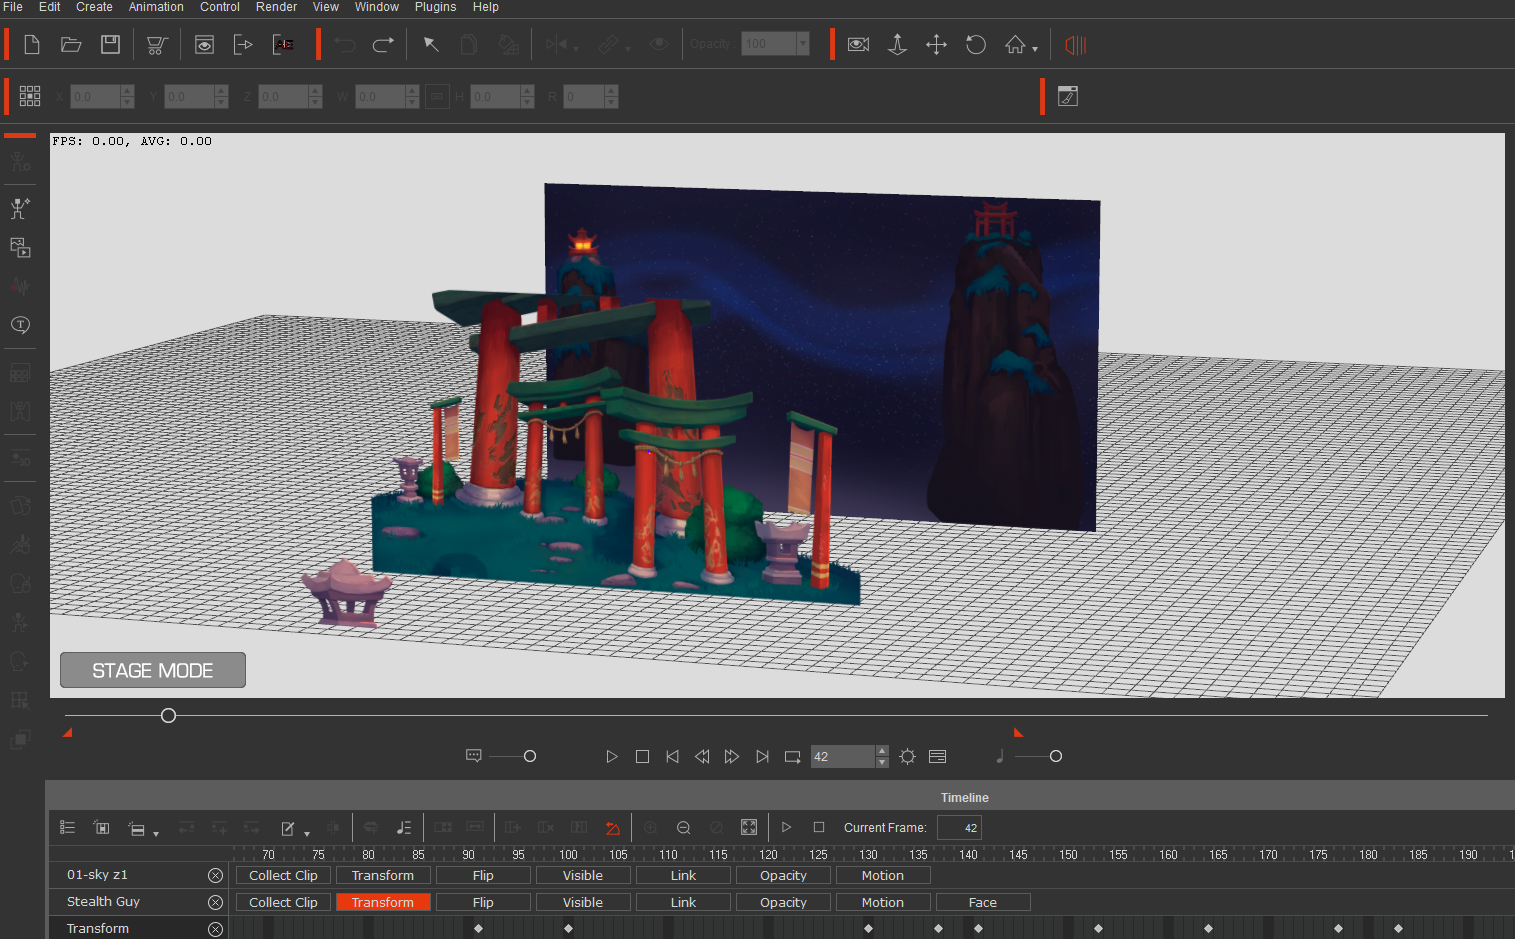Open the Render menu
The width and height of the screenshot is (1515, 939).
(276, 7)
